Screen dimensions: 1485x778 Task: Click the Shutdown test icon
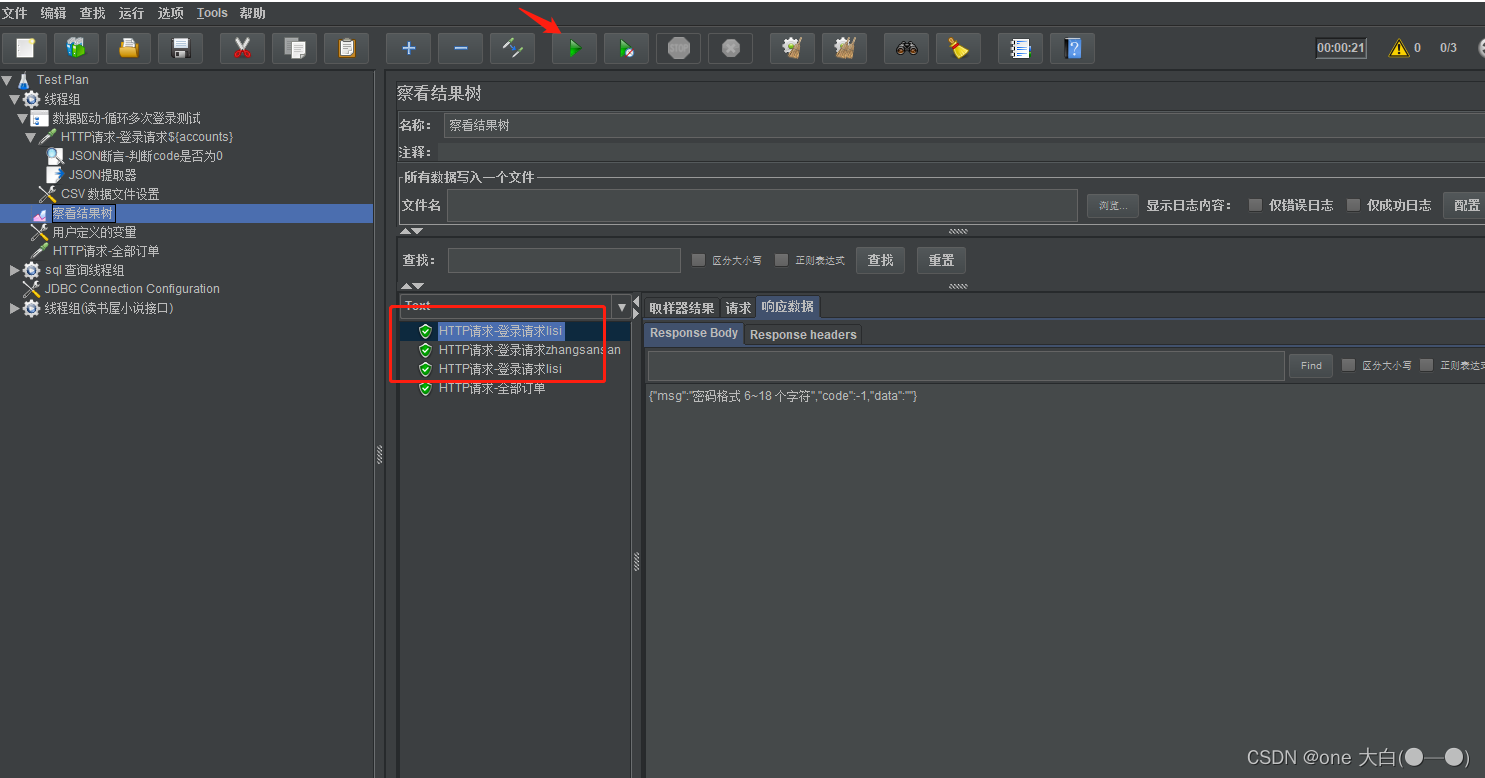click(x=730, y=48)
